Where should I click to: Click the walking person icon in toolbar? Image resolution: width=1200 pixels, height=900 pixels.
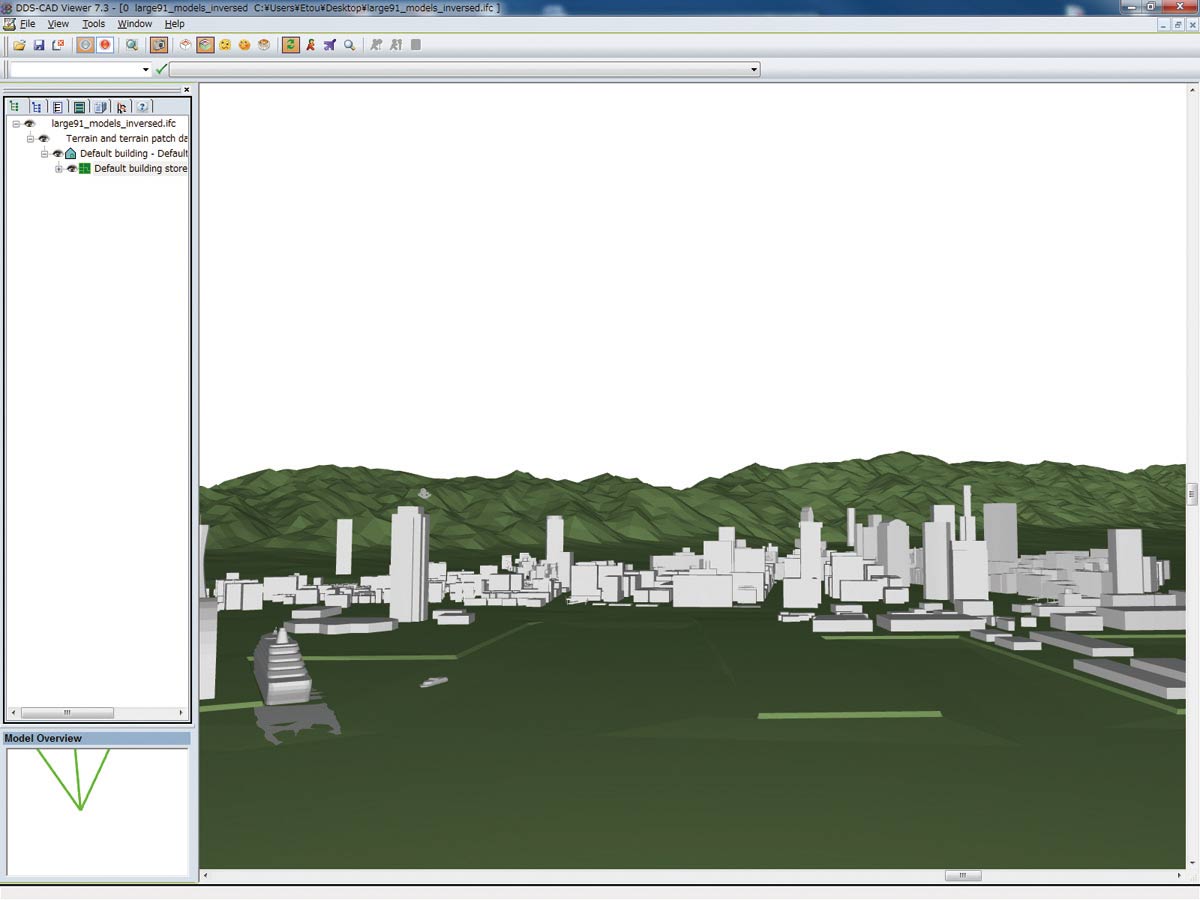coord(310,45)
